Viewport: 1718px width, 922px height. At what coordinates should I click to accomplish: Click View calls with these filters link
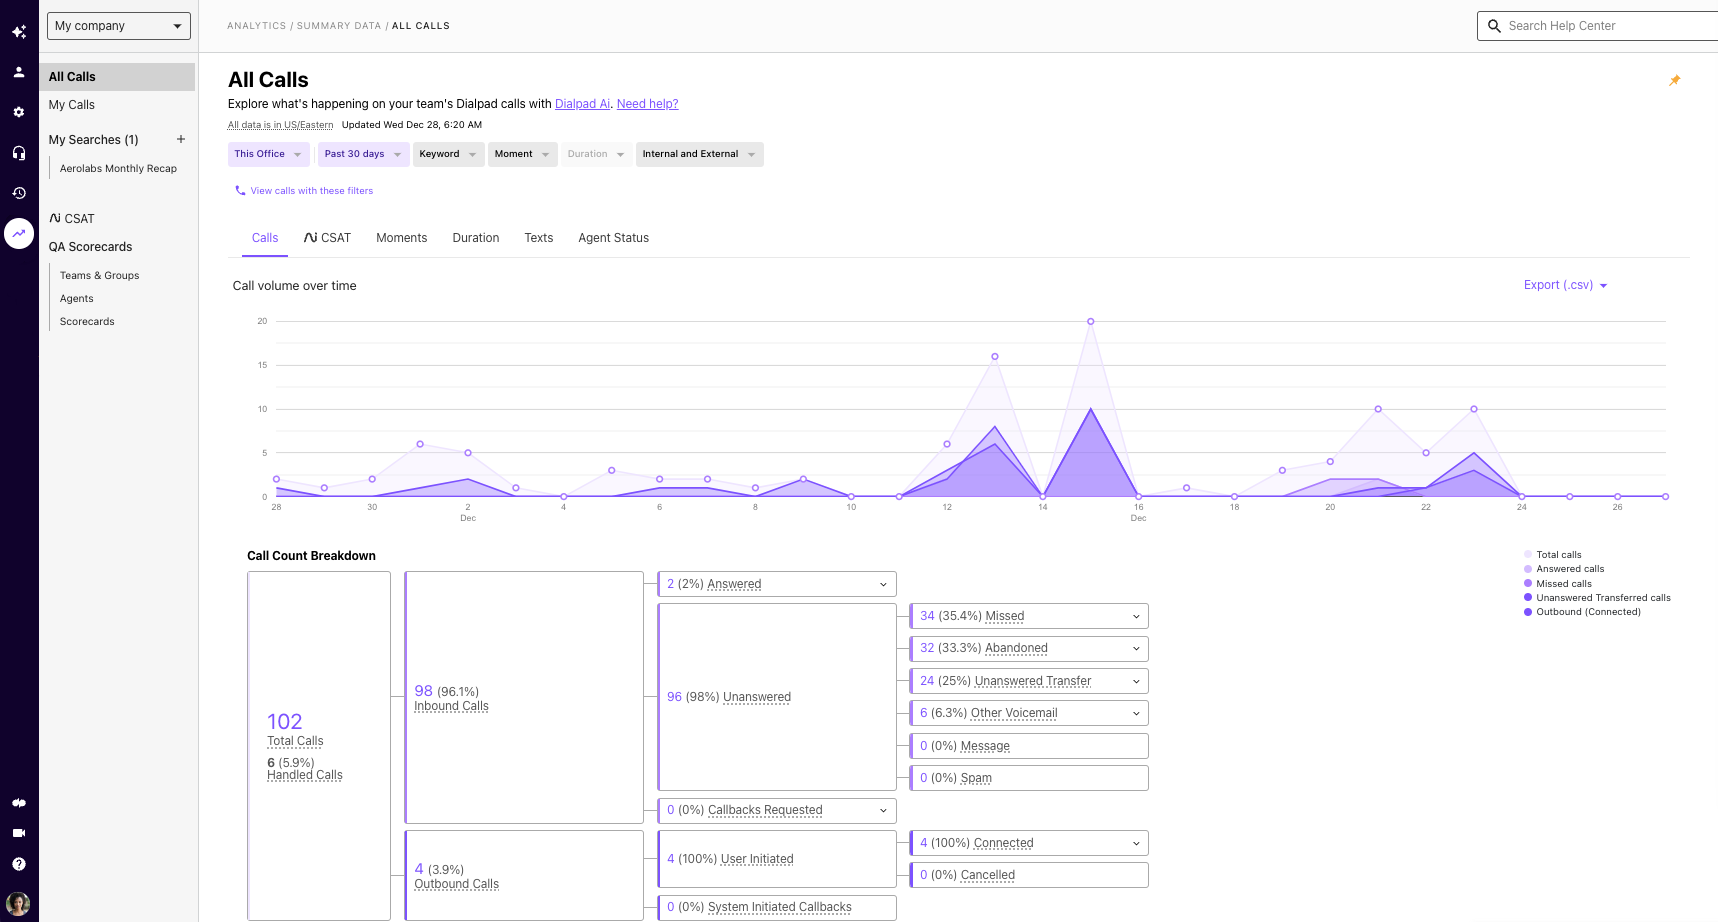312,191
